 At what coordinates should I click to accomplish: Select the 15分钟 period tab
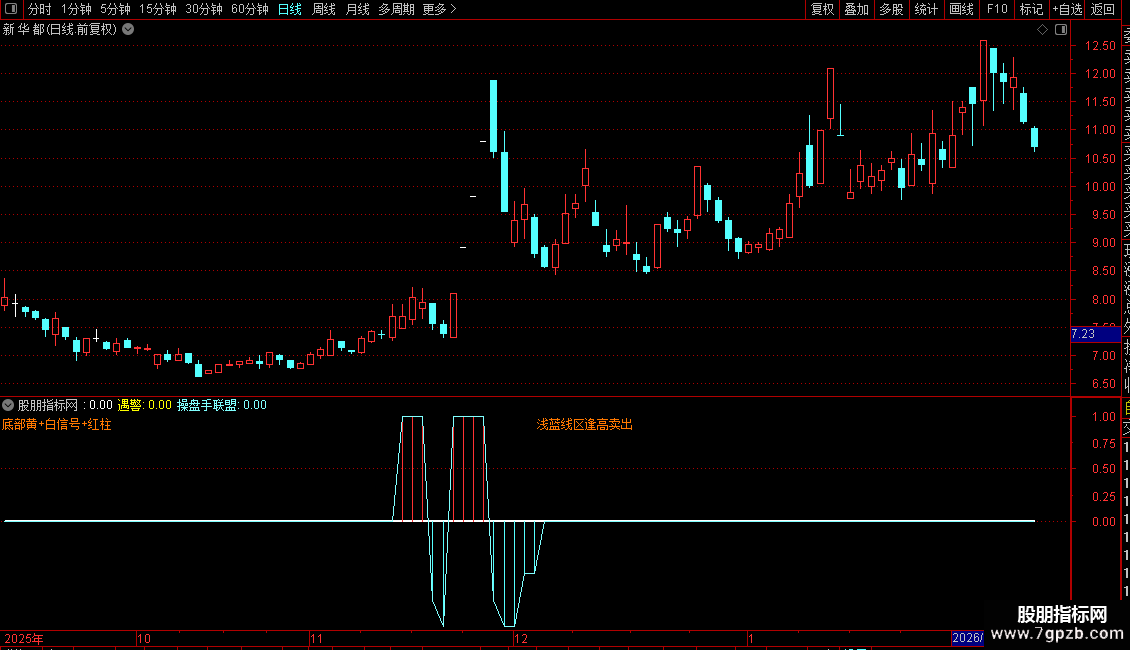coord(158,9)
